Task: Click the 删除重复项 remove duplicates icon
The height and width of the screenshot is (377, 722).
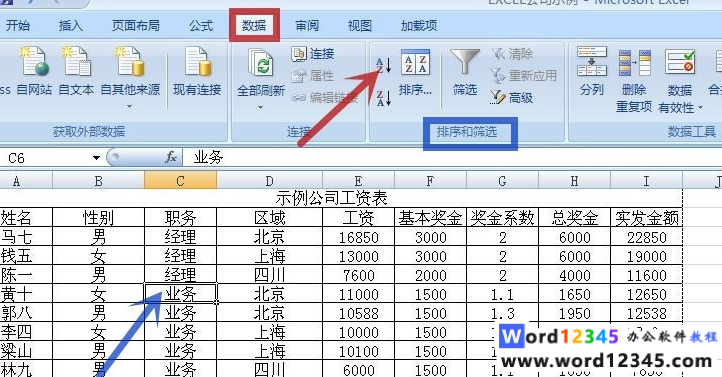Action: 634,80
